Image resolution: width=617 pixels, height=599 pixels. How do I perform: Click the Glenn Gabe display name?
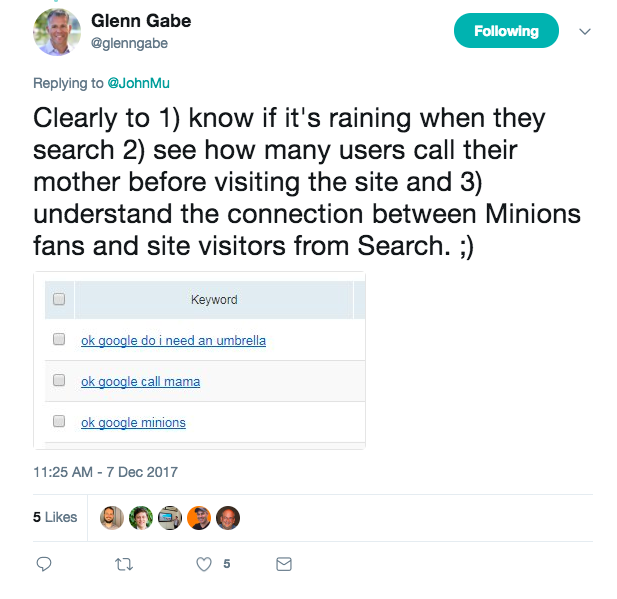[140, 21]
